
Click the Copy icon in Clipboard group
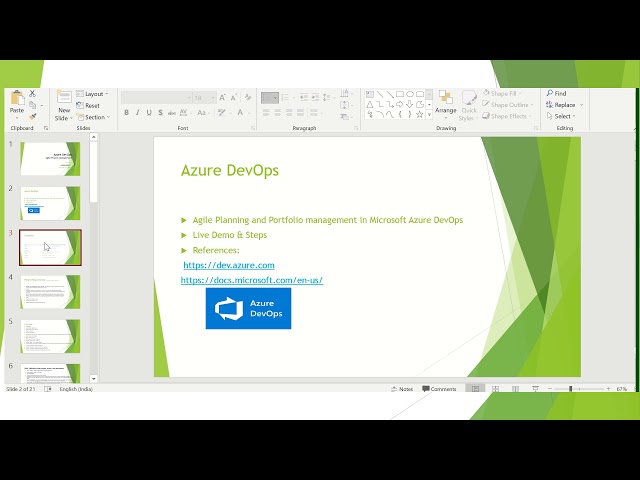[33, 105]
